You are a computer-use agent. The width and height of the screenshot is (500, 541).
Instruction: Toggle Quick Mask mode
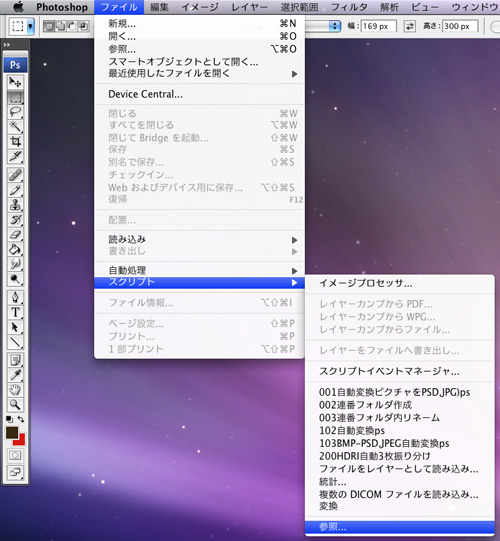tap(15, 455)
